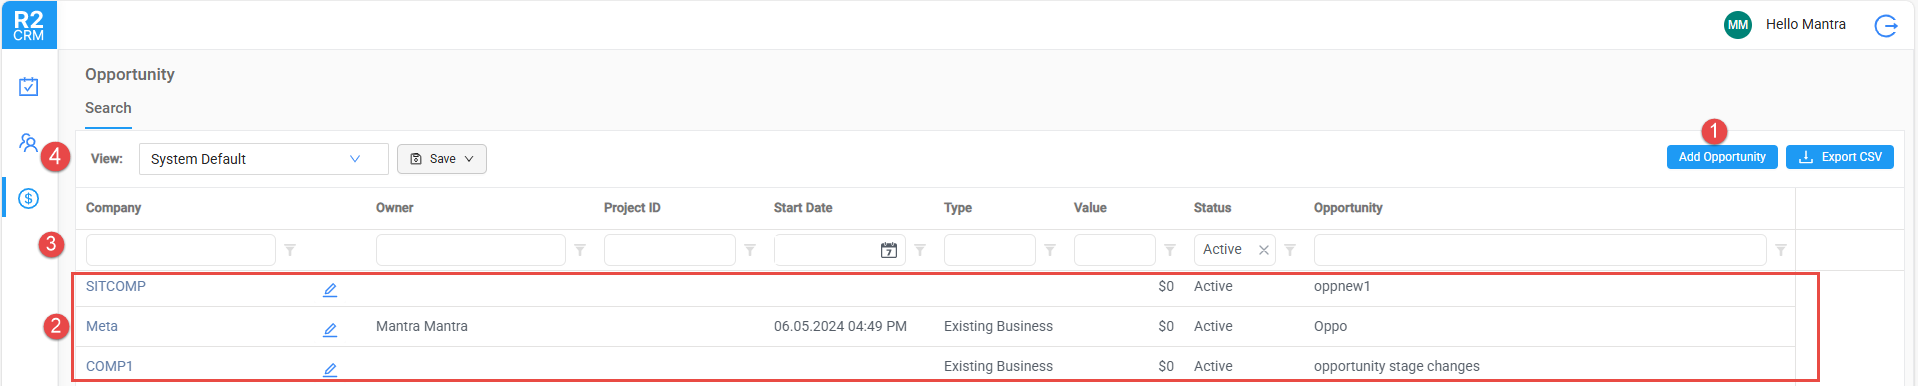
Task: Open the Save dropdown button
Action: pyautogui.click(x=442, y=159)
